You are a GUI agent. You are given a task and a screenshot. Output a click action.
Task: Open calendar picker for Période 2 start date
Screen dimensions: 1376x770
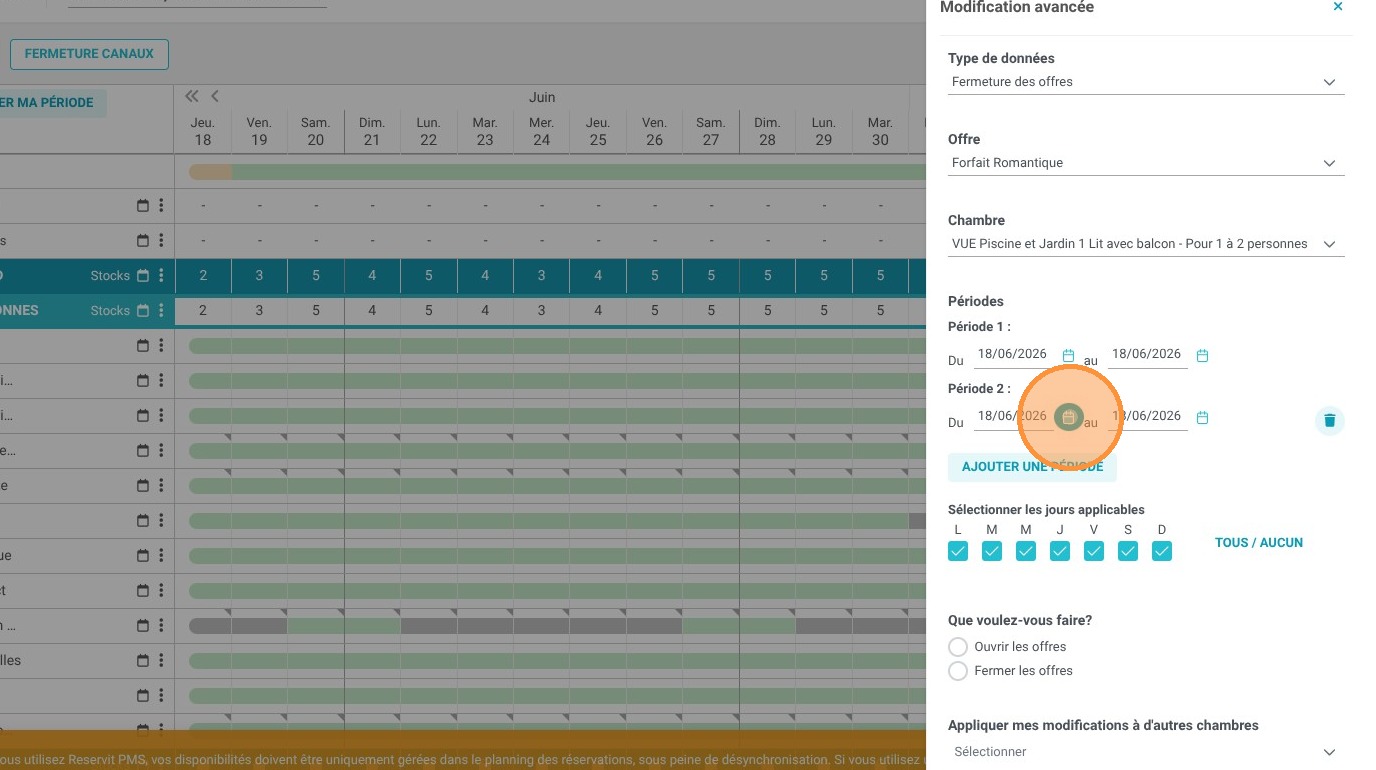[x=1068, y=418]
